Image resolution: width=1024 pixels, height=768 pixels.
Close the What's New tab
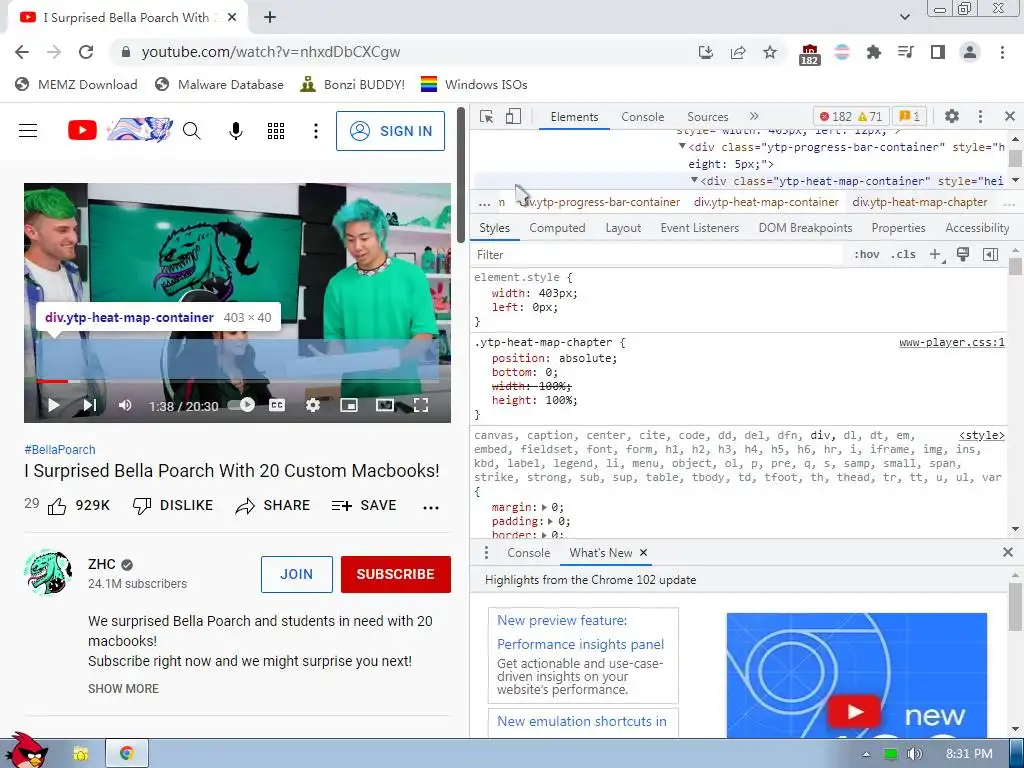(643, 553)
